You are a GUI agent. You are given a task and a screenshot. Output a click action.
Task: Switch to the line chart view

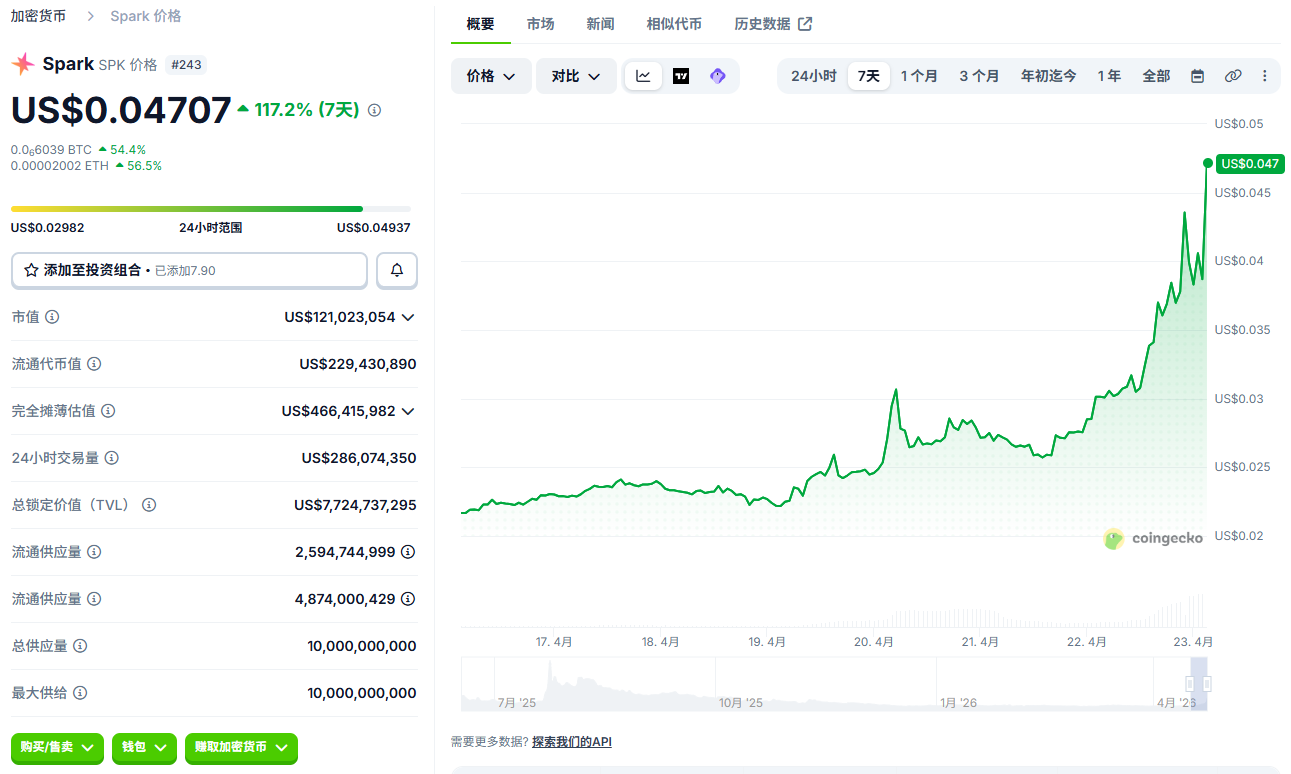coord(643,76)
